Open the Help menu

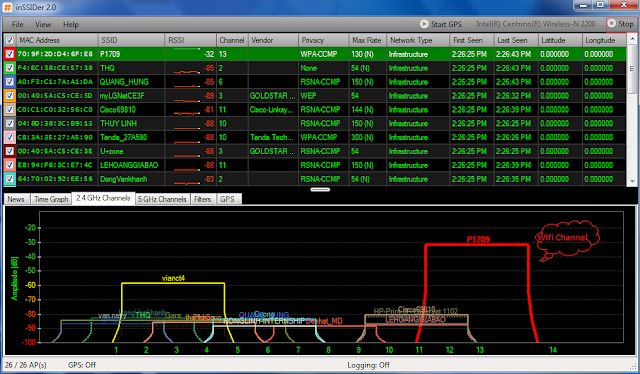pyautogui.click(x=71, y=24)
